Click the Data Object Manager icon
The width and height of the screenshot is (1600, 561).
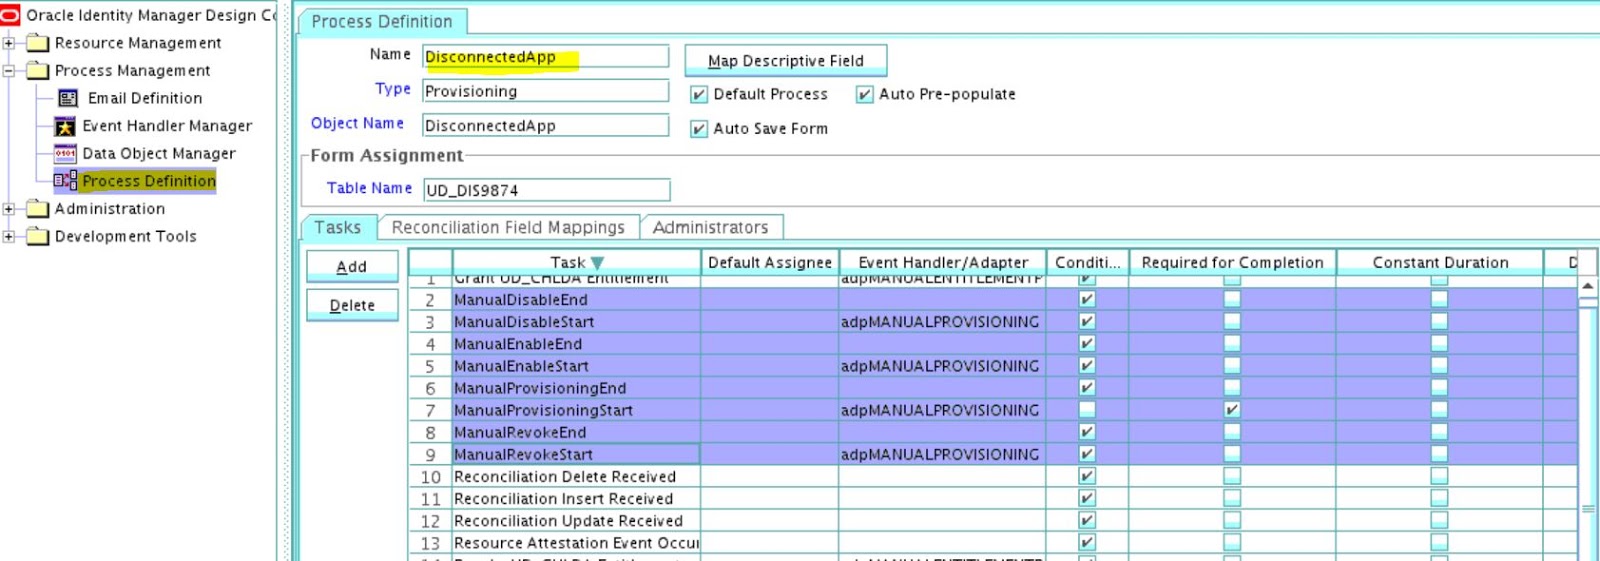(x=65, y=154)
